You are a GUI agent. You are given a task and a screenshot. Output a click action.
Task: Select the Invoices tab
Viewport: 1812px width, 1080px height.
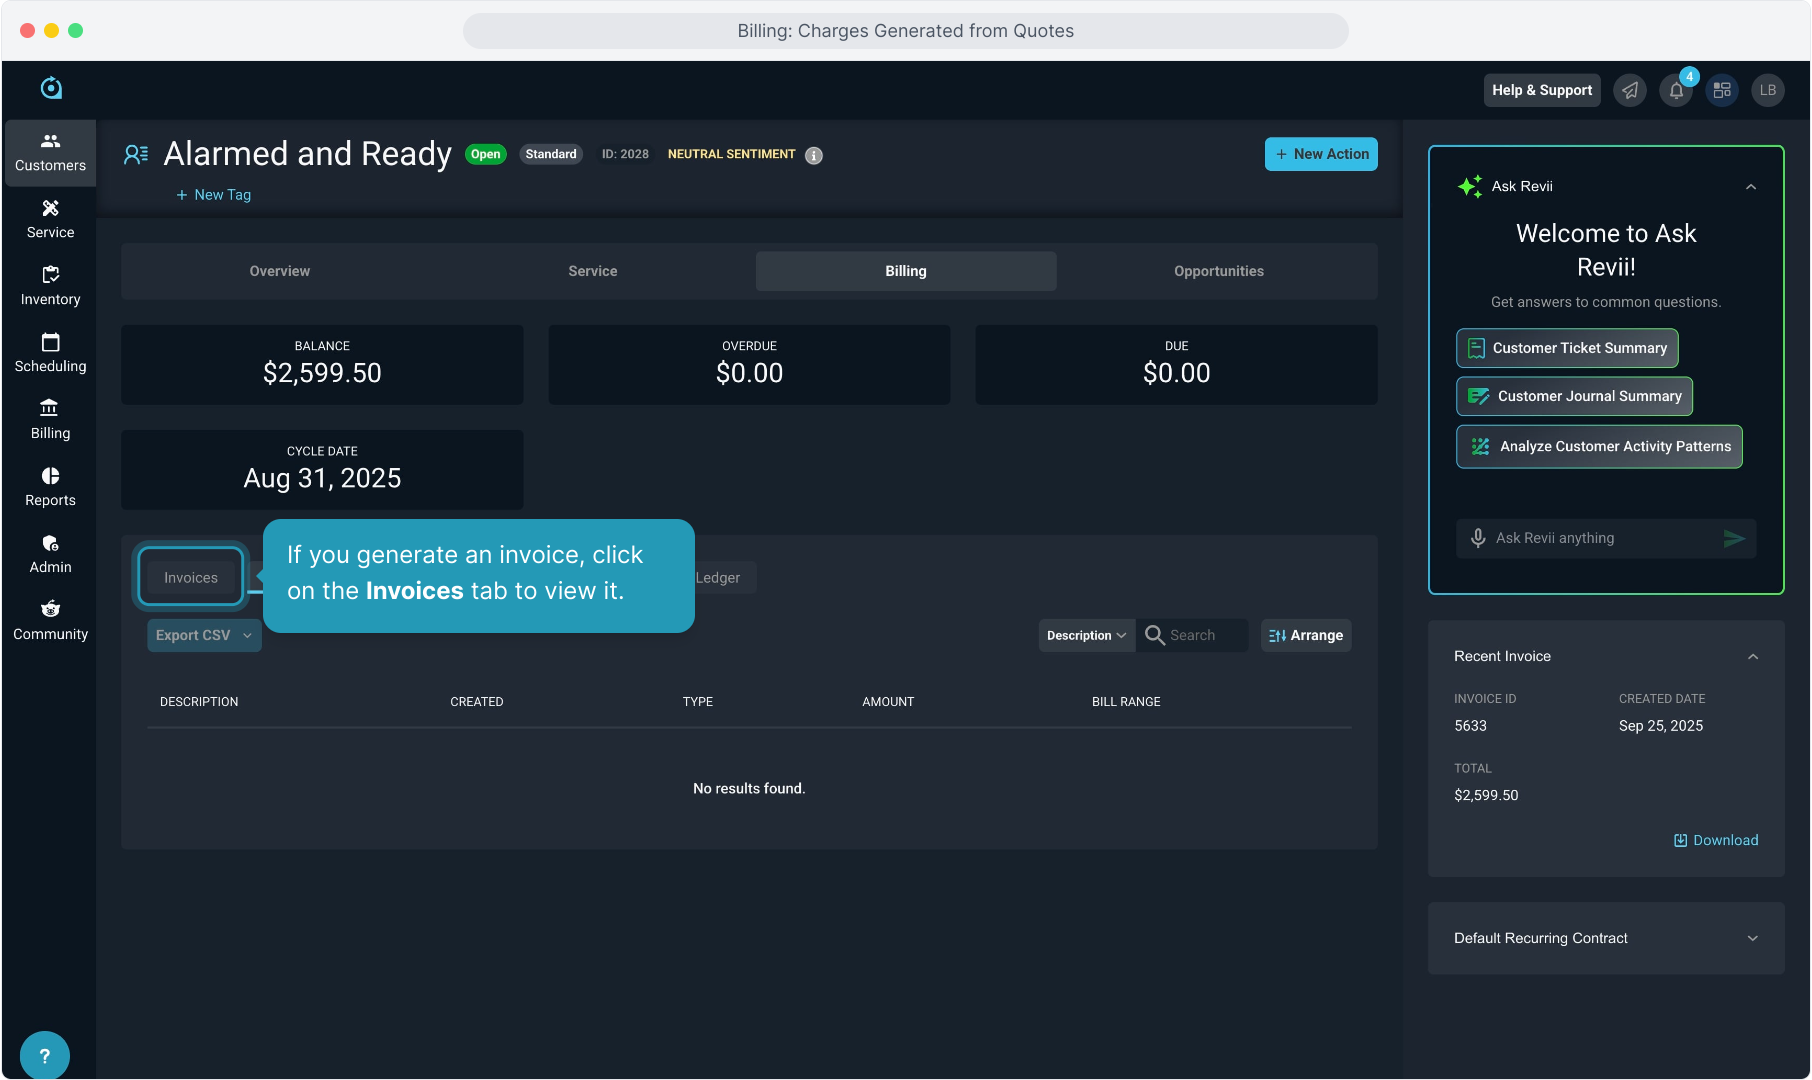point(191,578)
